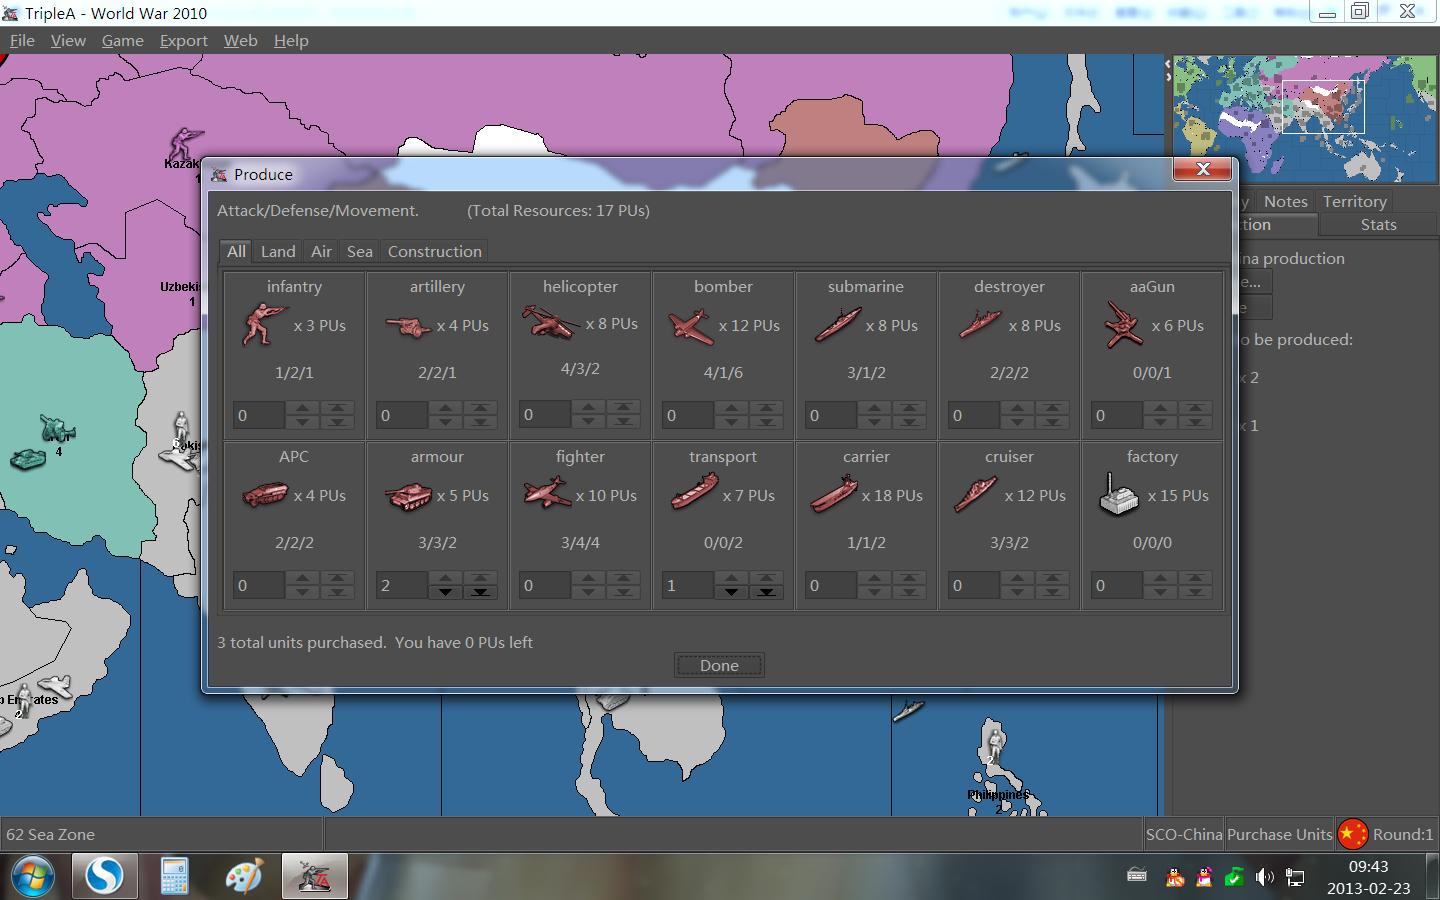
Task: Set armour quantity to zero
Action: [481, 592]
